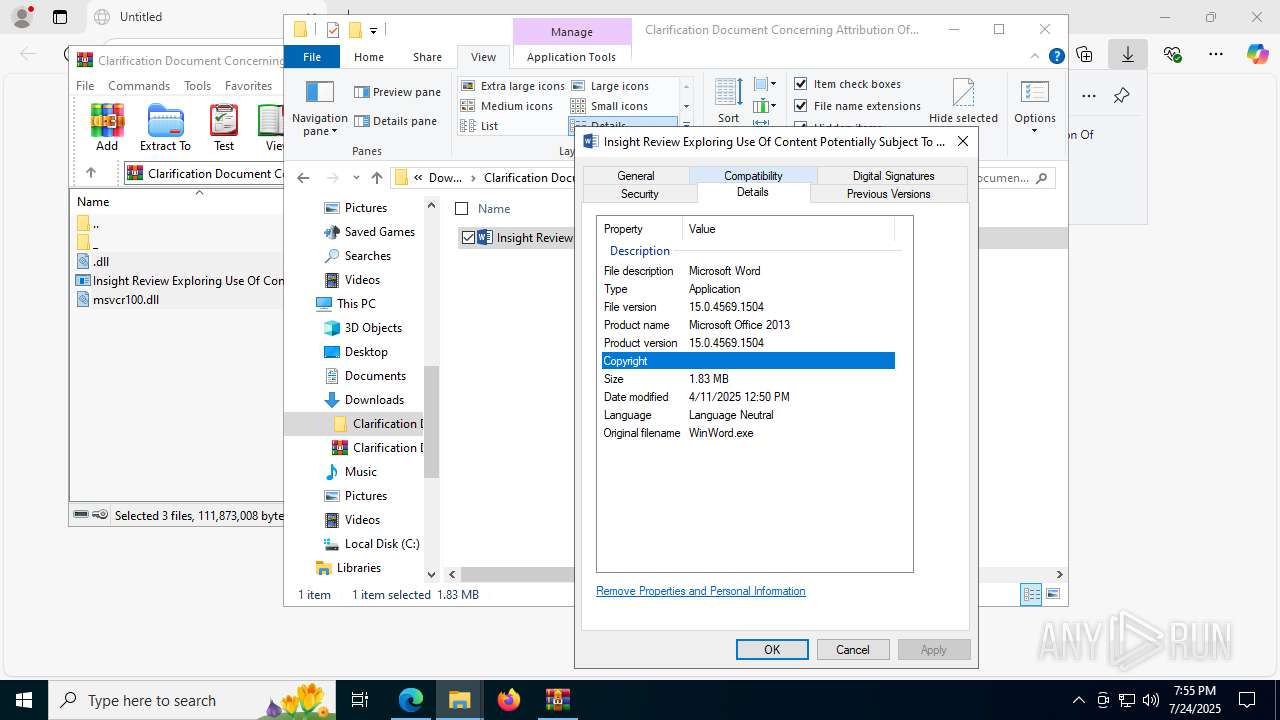Image resolution: width=1280 pixels, height=720 pixels.
Task: Switch to large thumbnails view in status bar
Action: point(1052,594)
